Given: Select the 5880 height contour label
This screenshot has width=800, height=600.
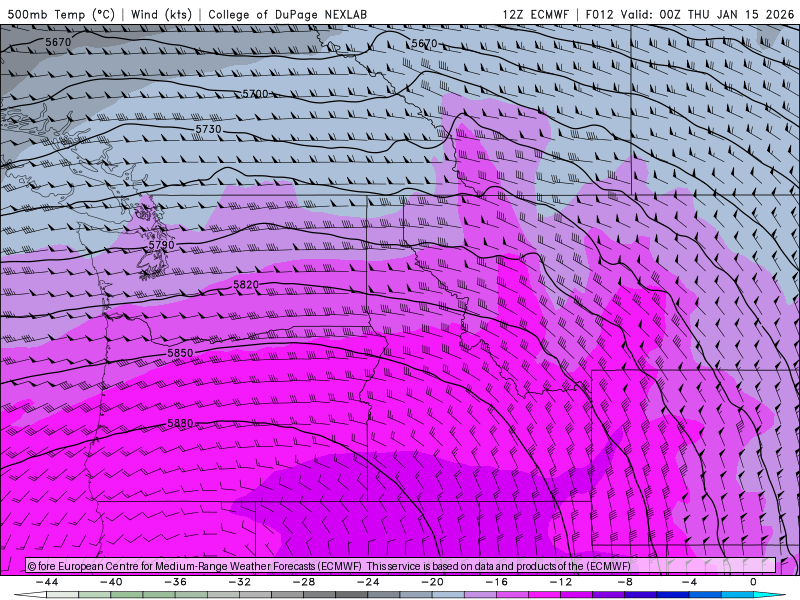Looking at the screenshot, I should (x=180, y=423).
